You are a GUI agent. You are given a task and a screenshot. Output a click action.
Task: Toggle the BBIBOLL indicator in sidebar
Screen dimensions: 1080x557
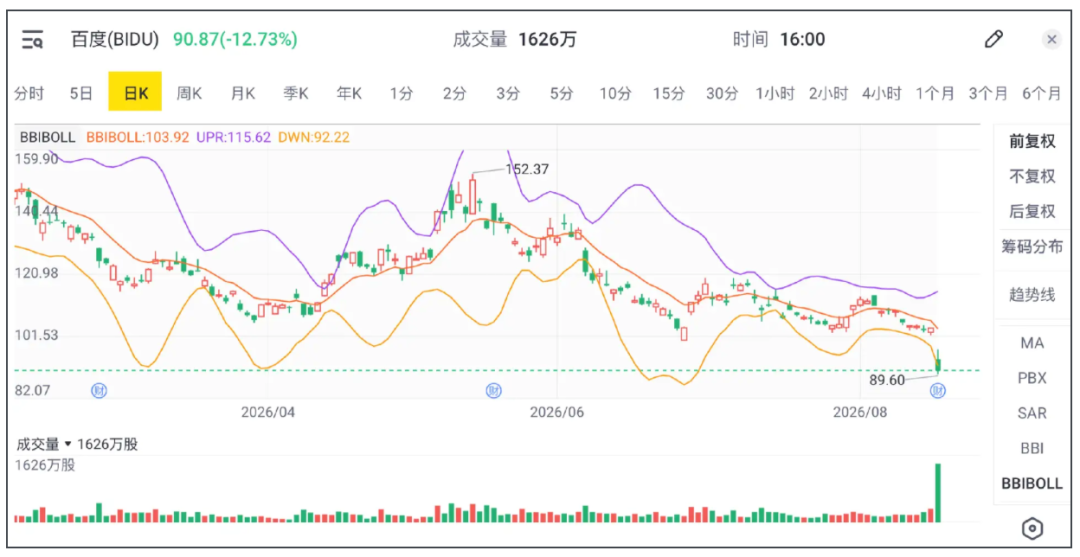point(1032,483)
